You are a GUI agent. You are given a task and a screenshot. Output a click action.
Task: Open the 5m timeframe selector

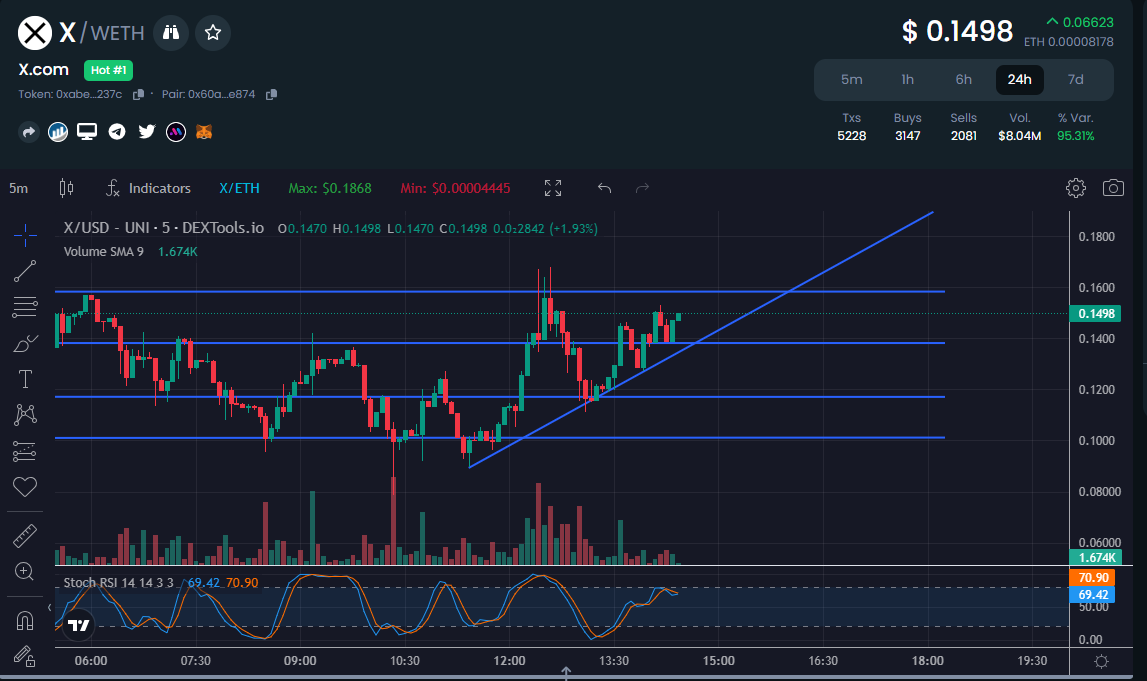click(20, 188)
